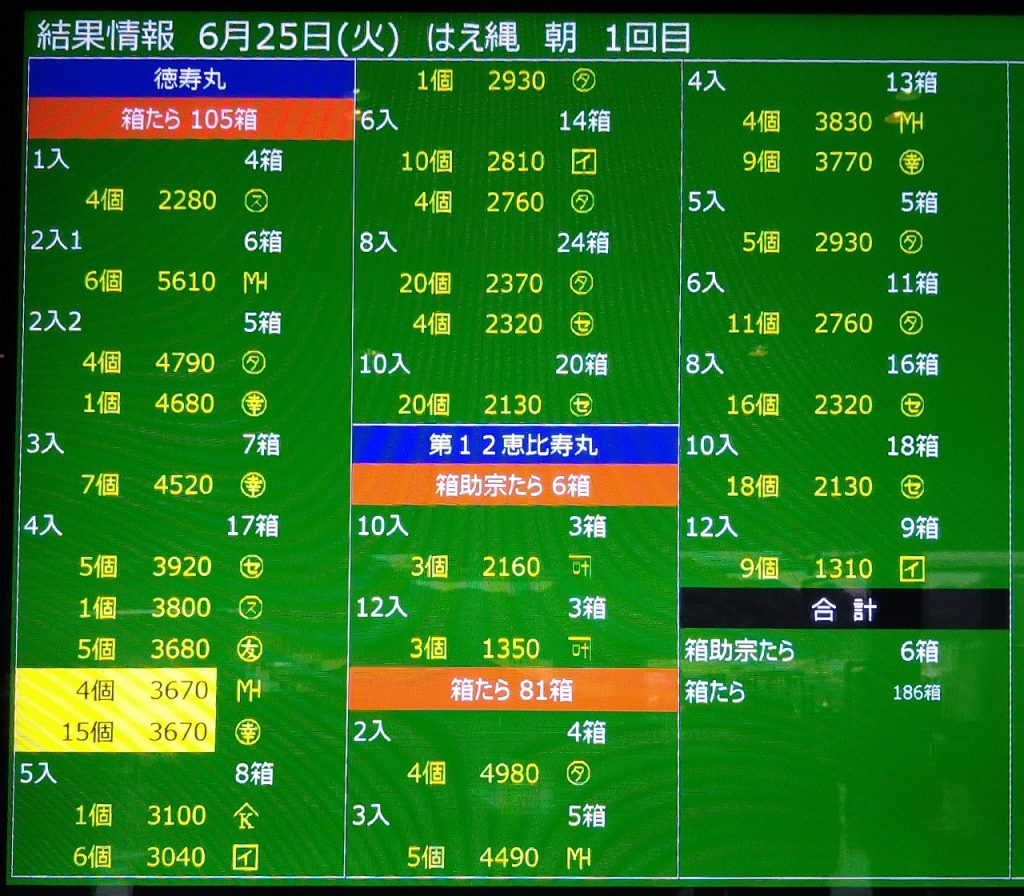This screenshot has height=896, width=1024.
Task: Click the circled セ mark beside 3920
Action: (254, 567)
